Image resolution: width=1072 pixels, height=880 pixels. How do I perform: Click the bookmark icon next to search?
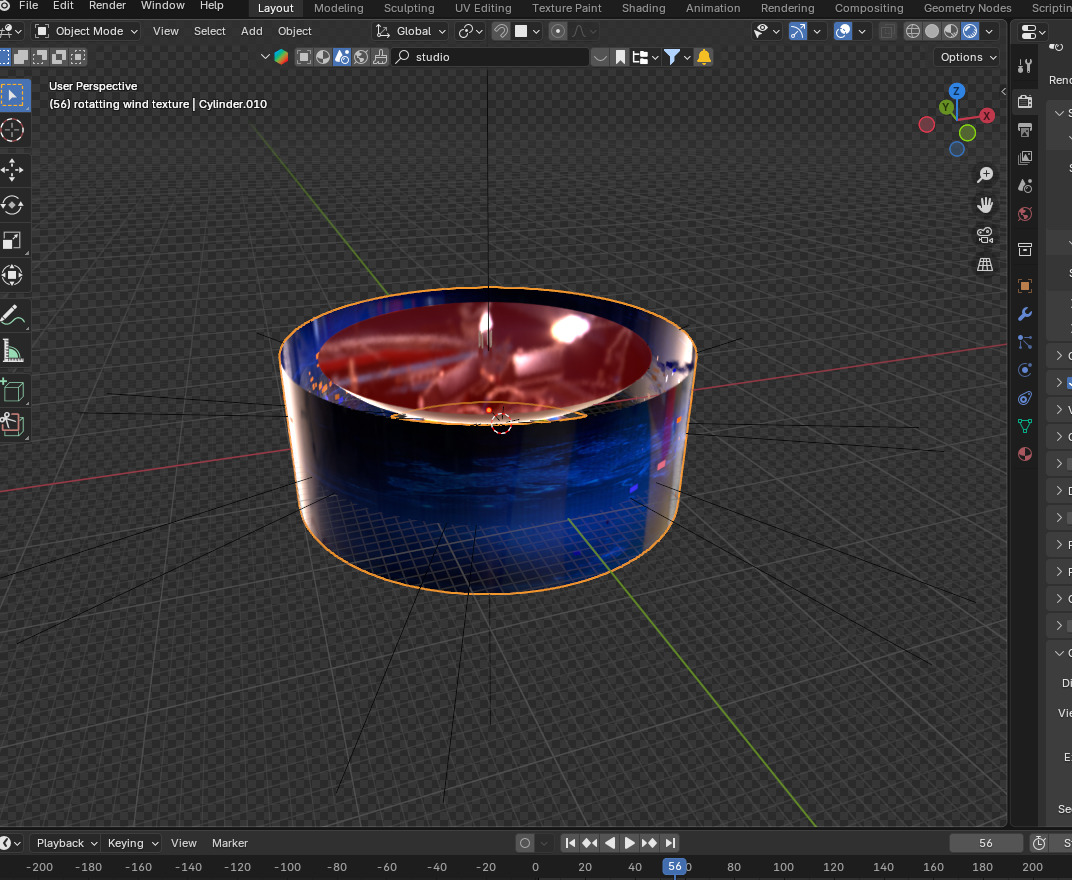[620, 57]
